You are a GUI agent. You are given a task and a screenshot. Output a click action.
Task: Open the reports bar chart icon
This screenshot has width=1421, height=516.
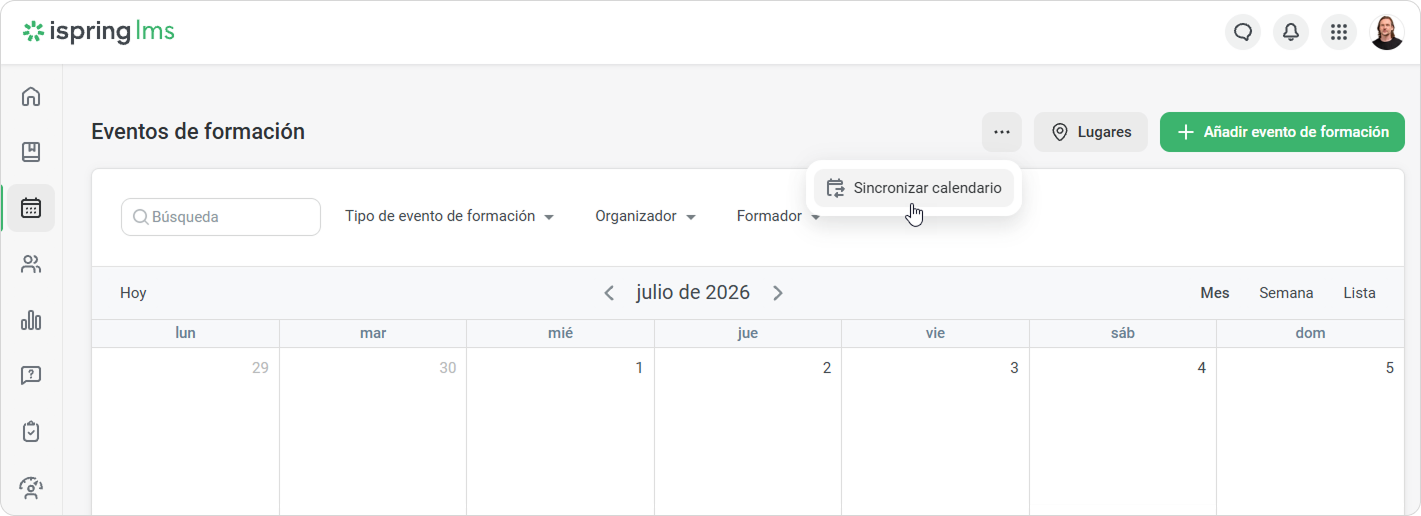(x=31, y=320)
